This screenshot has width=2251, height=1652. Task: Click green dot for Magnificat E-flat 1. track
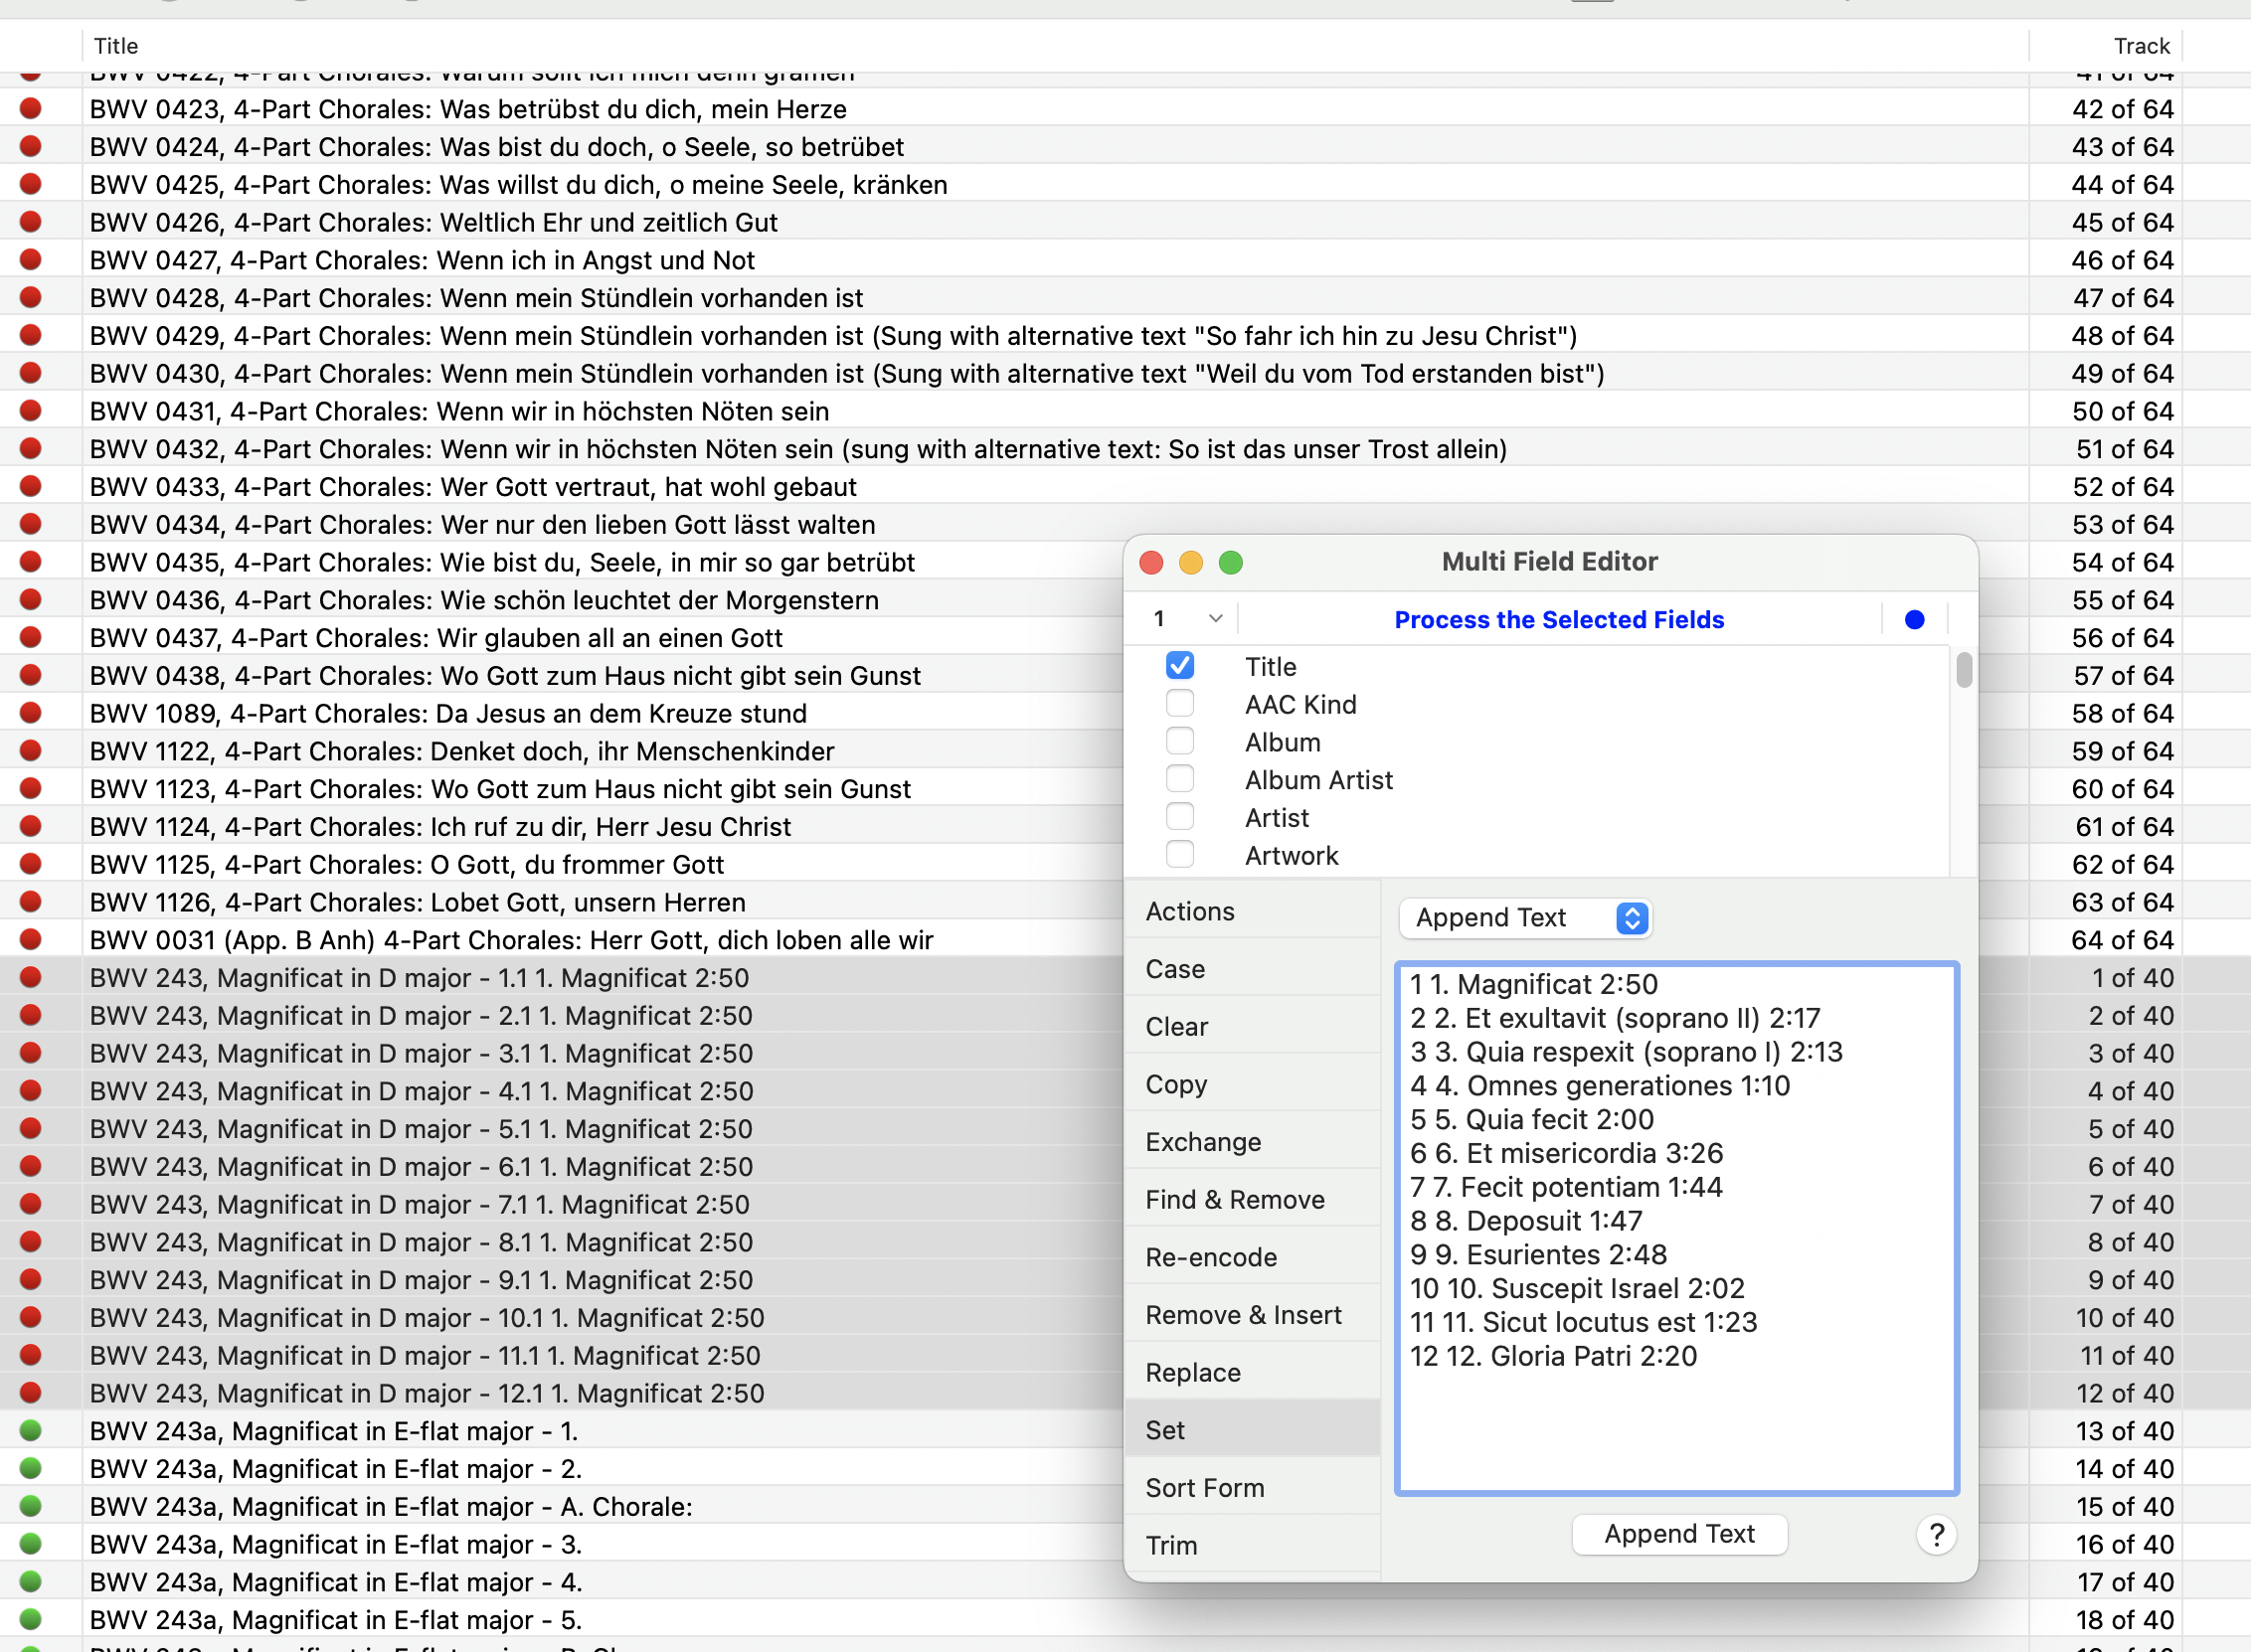coord(31,1430)
